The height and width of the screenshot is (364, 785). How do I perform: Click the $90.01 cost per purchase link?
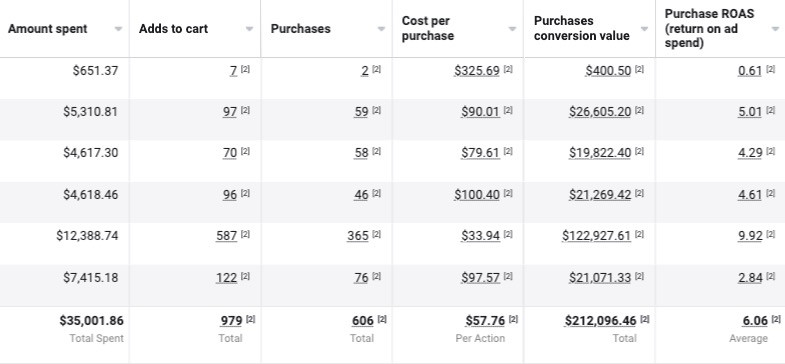[x=481, y=112]
